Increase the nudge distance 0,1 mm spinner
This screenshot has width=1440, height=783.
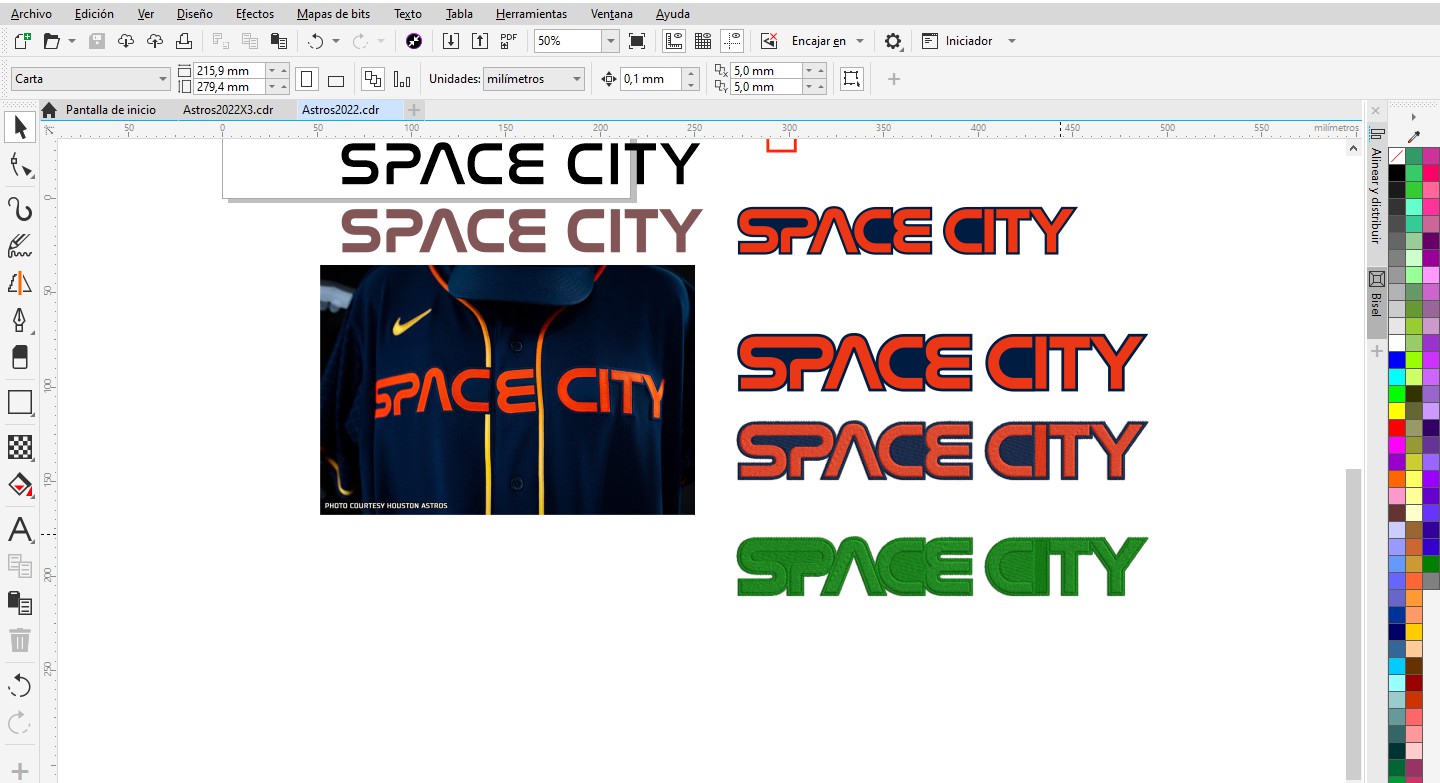pos(691,73)
